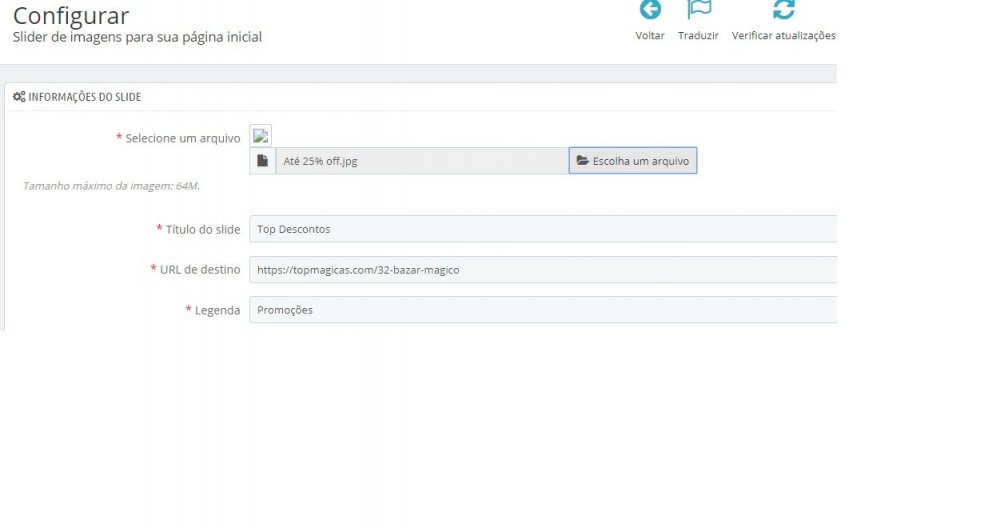Click the 'INFORMAÇÕES DO SLIDE' heading
The width and height of the screenshot is (1000, 528).
click(x=84, y=97)
